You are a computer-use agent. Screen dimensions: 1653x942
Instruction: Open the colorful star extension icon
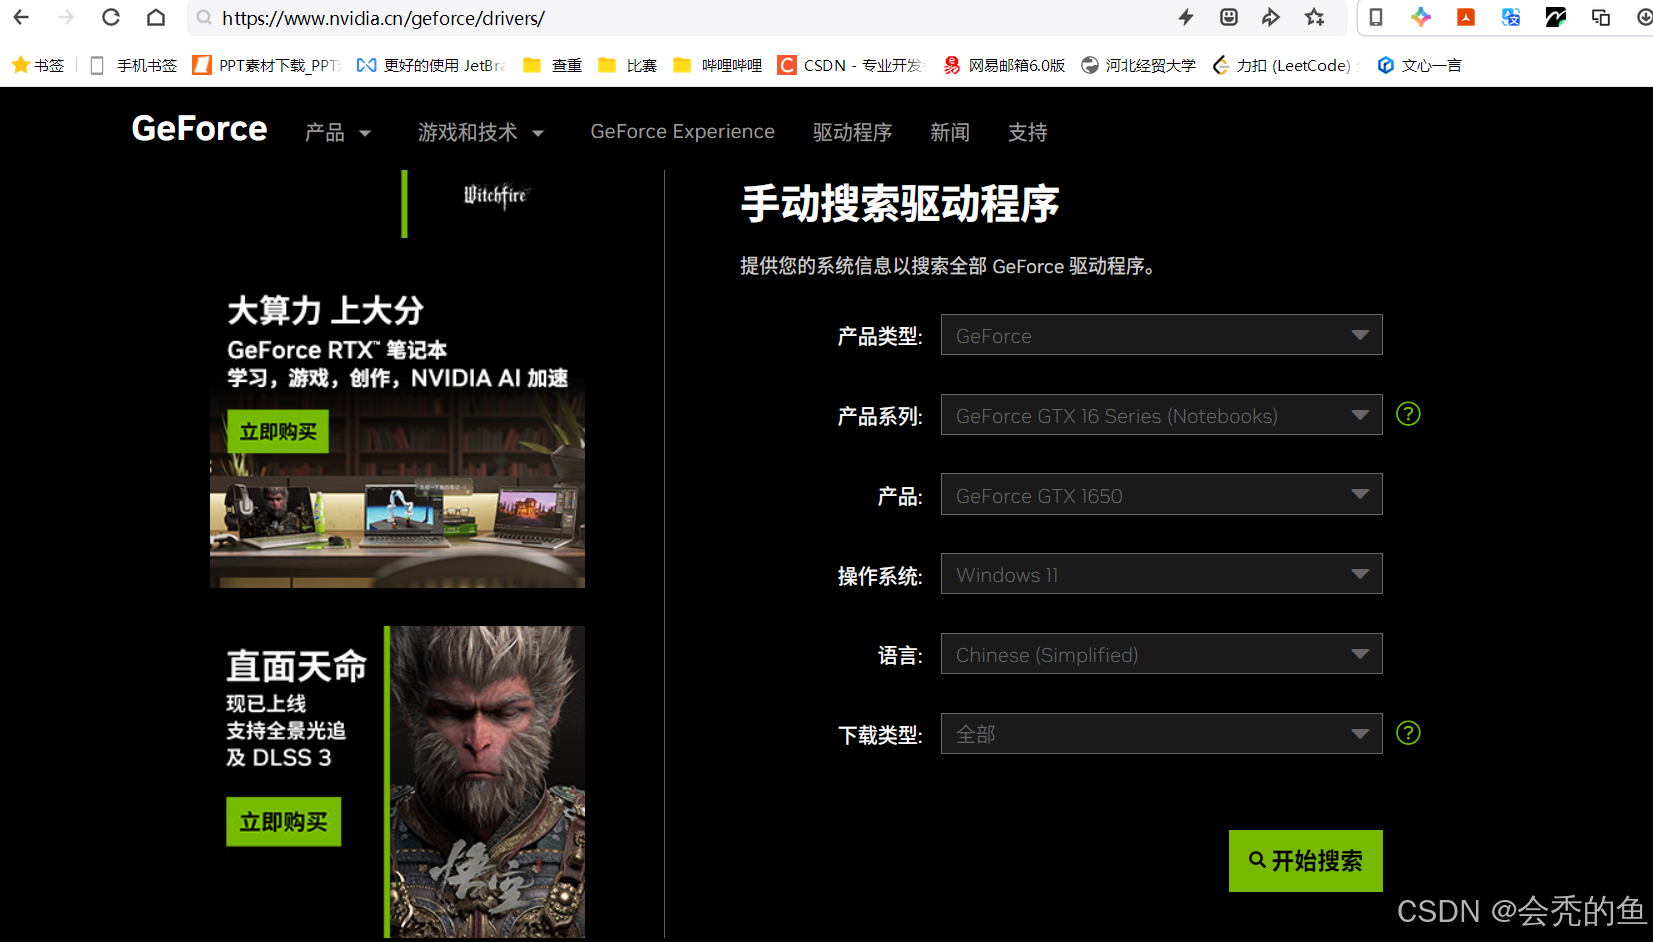click(1421, 17)
